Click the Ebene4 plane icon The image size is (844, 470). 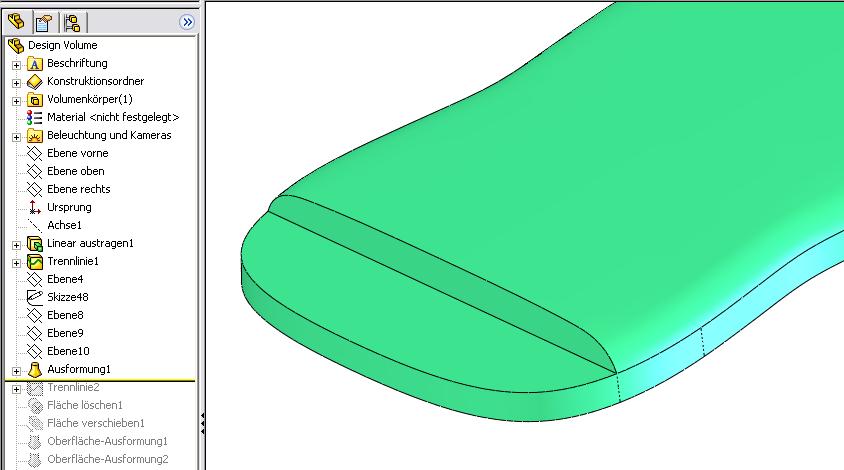[x=34, y=279]
